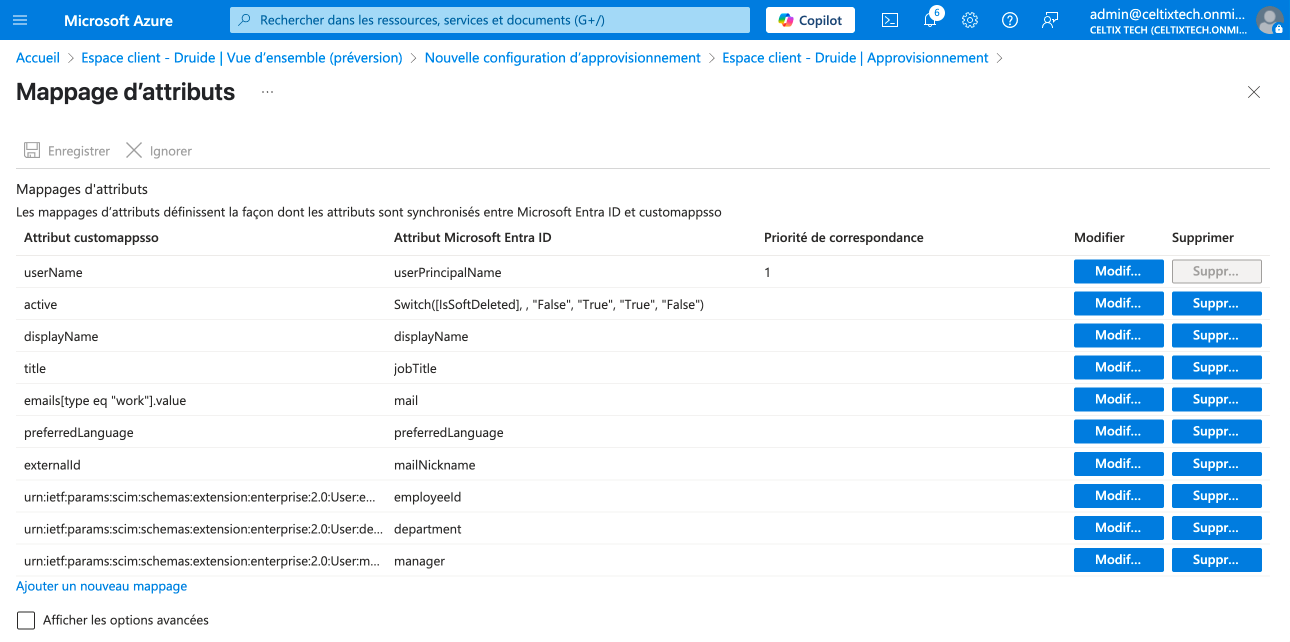Image resolution: width=1290 pixels, height=642 pixels.
Task: Open the feedback icon in the header
Action: pyautogui.click(x=1049, y=20)
